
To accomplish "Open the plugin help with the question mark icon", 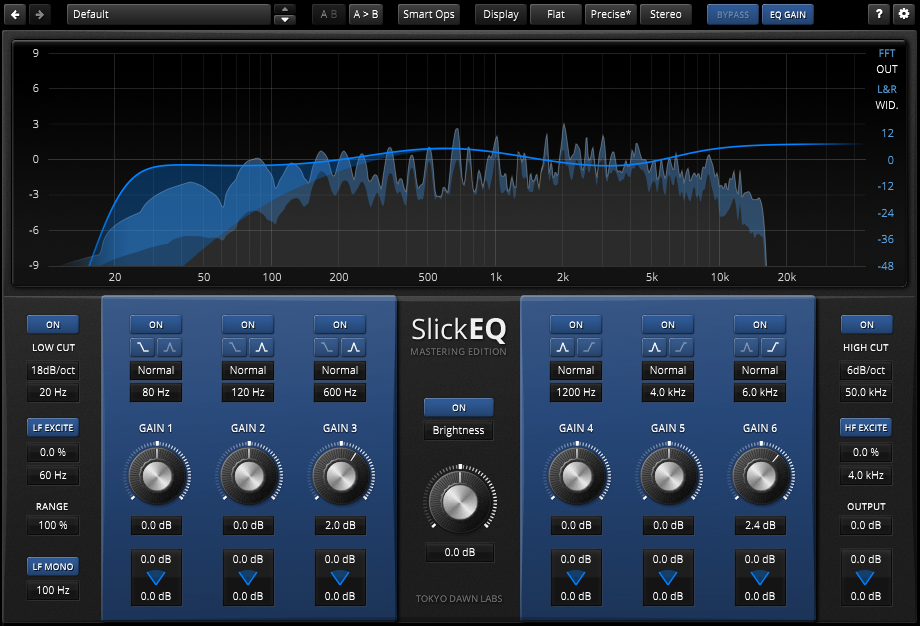I will pyautogui.click(x=878, y=14).
